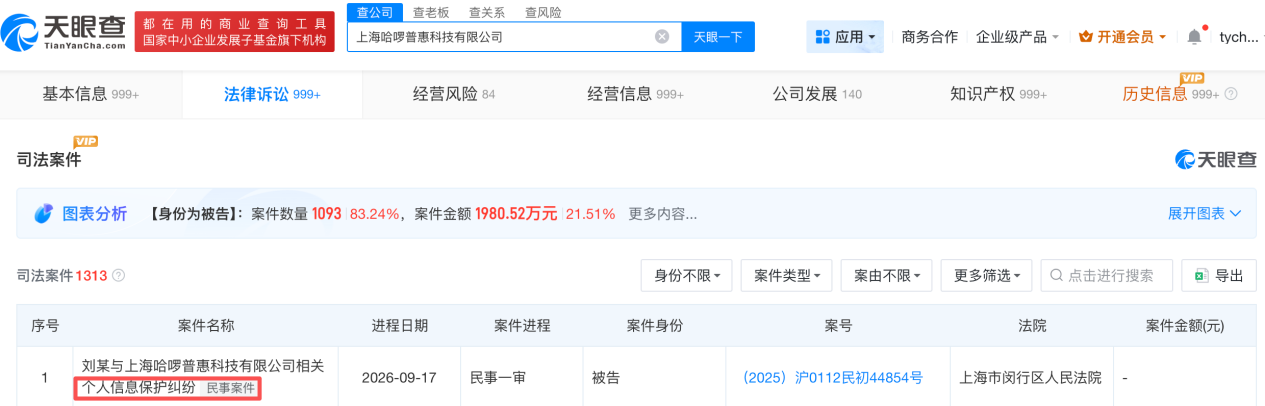Image resolution: width=1265 pixels, height=406 pixels.
Task: Open the 身份不限 filter
Action: 687,276
